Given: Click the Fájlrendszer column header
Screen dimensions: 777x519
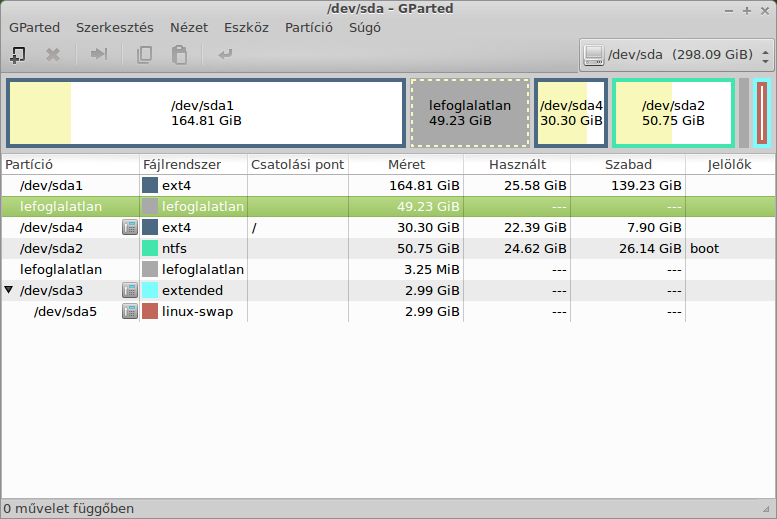Looking at the screenshot, I should [x=193, y=165].
